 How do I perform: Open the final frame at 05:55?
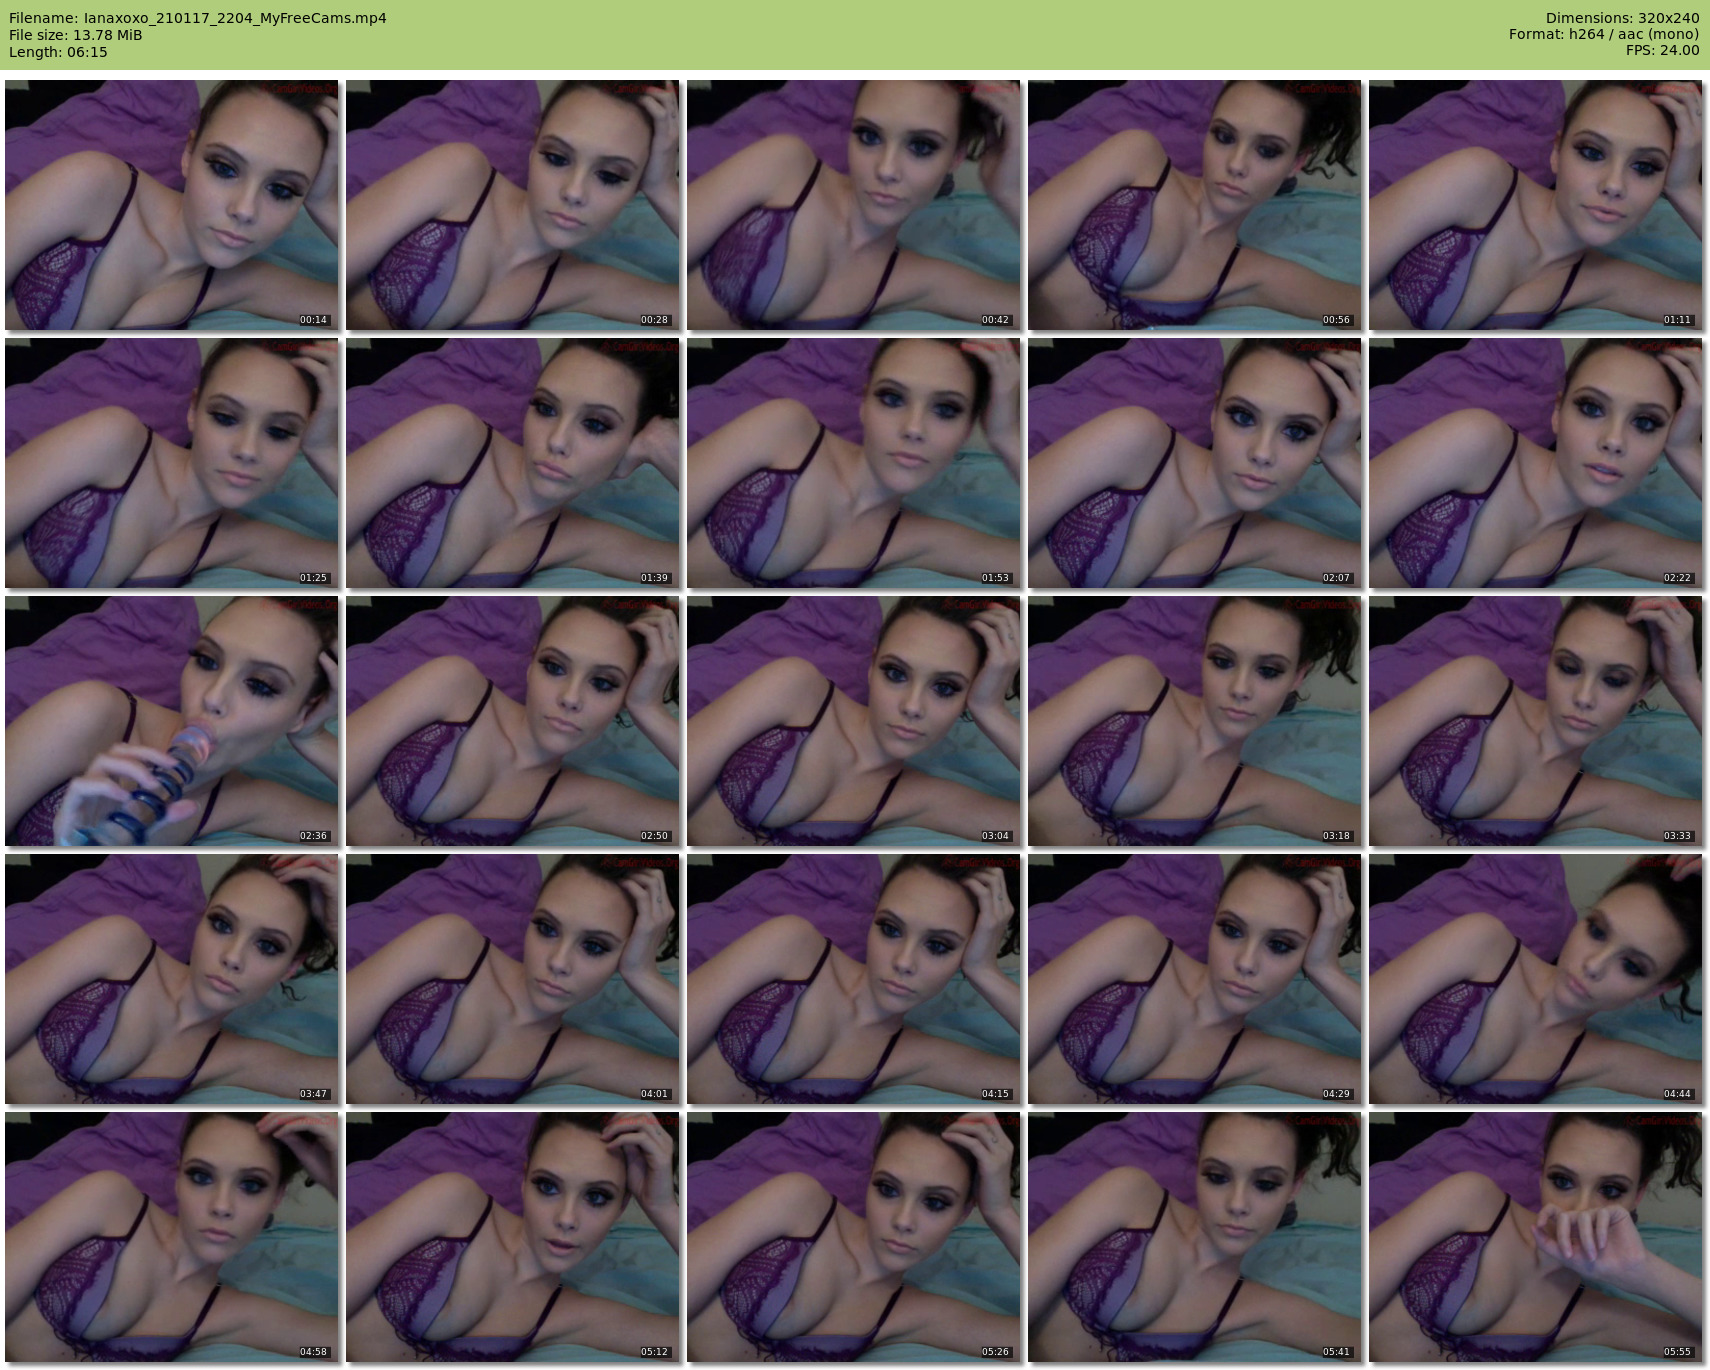(x=1535, y=1237)
